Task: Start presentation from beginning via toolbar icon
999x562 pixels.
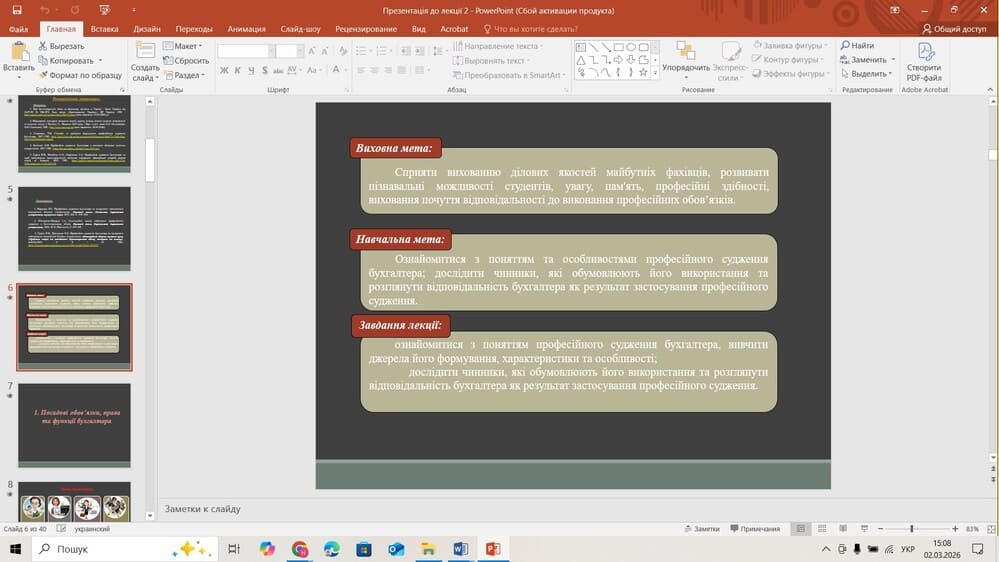Action: [102, 10]
